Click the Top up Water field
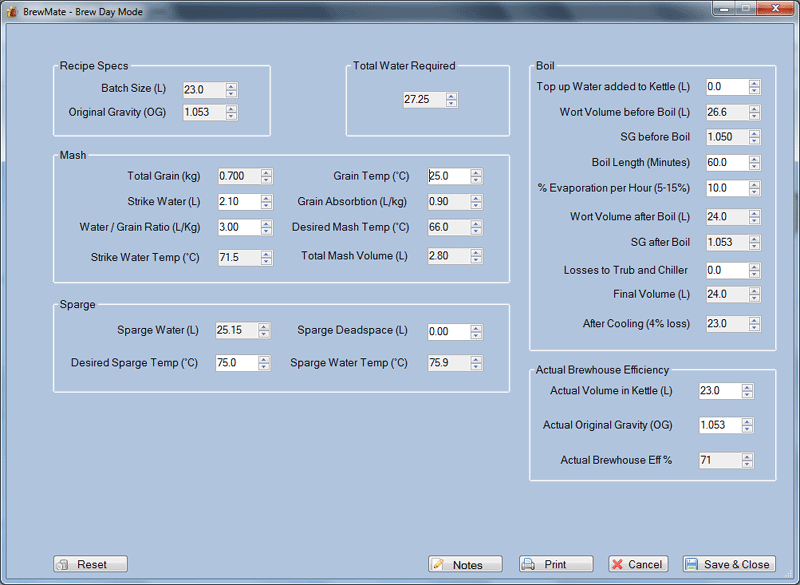Viewport: 800px width, 585px height. point(726,87)
